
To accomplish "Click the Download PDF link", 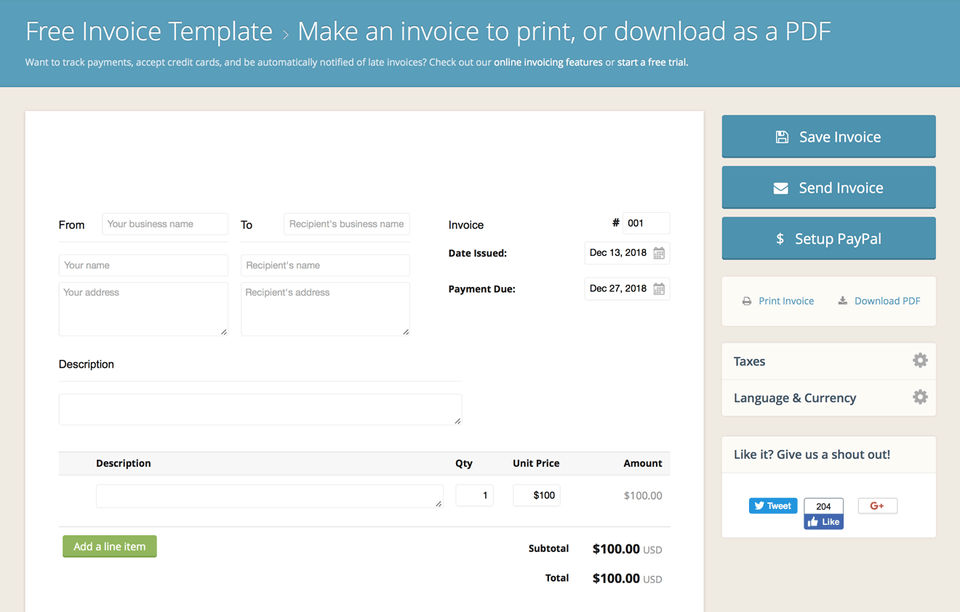I will 887,301.
